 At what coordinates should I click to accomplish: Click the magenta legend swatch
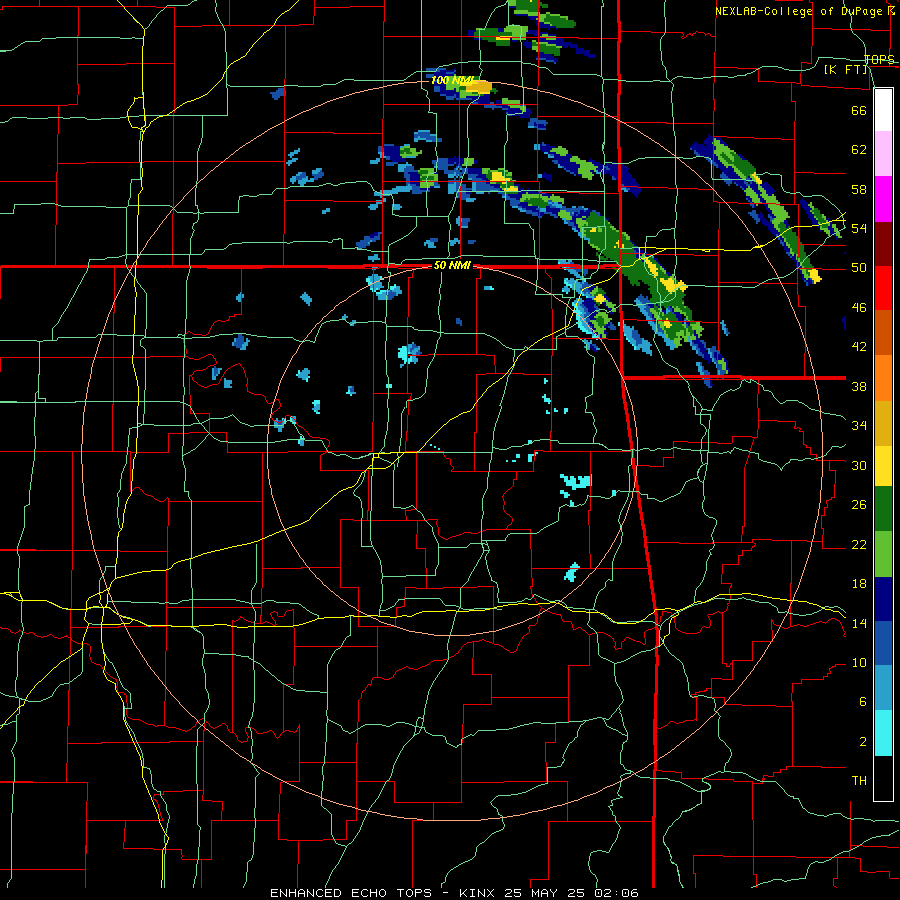coord(883,199)
